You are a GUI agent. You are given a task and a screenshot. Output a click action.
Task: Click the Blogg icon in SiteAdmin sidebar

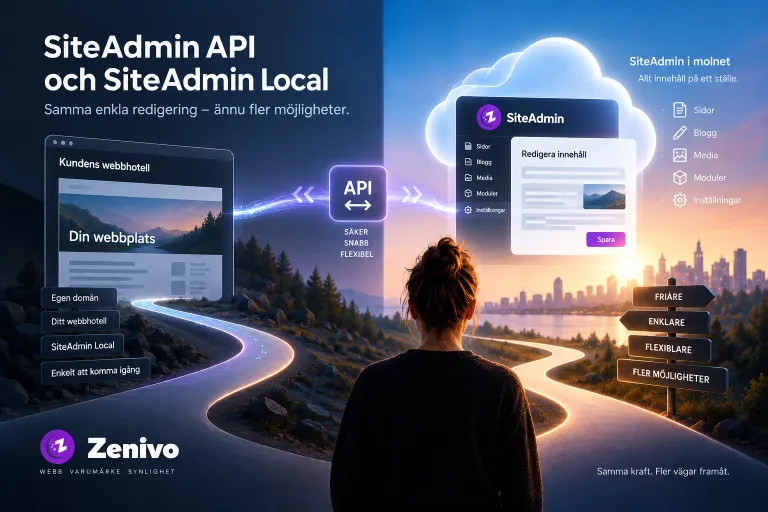tap(468, 162)
